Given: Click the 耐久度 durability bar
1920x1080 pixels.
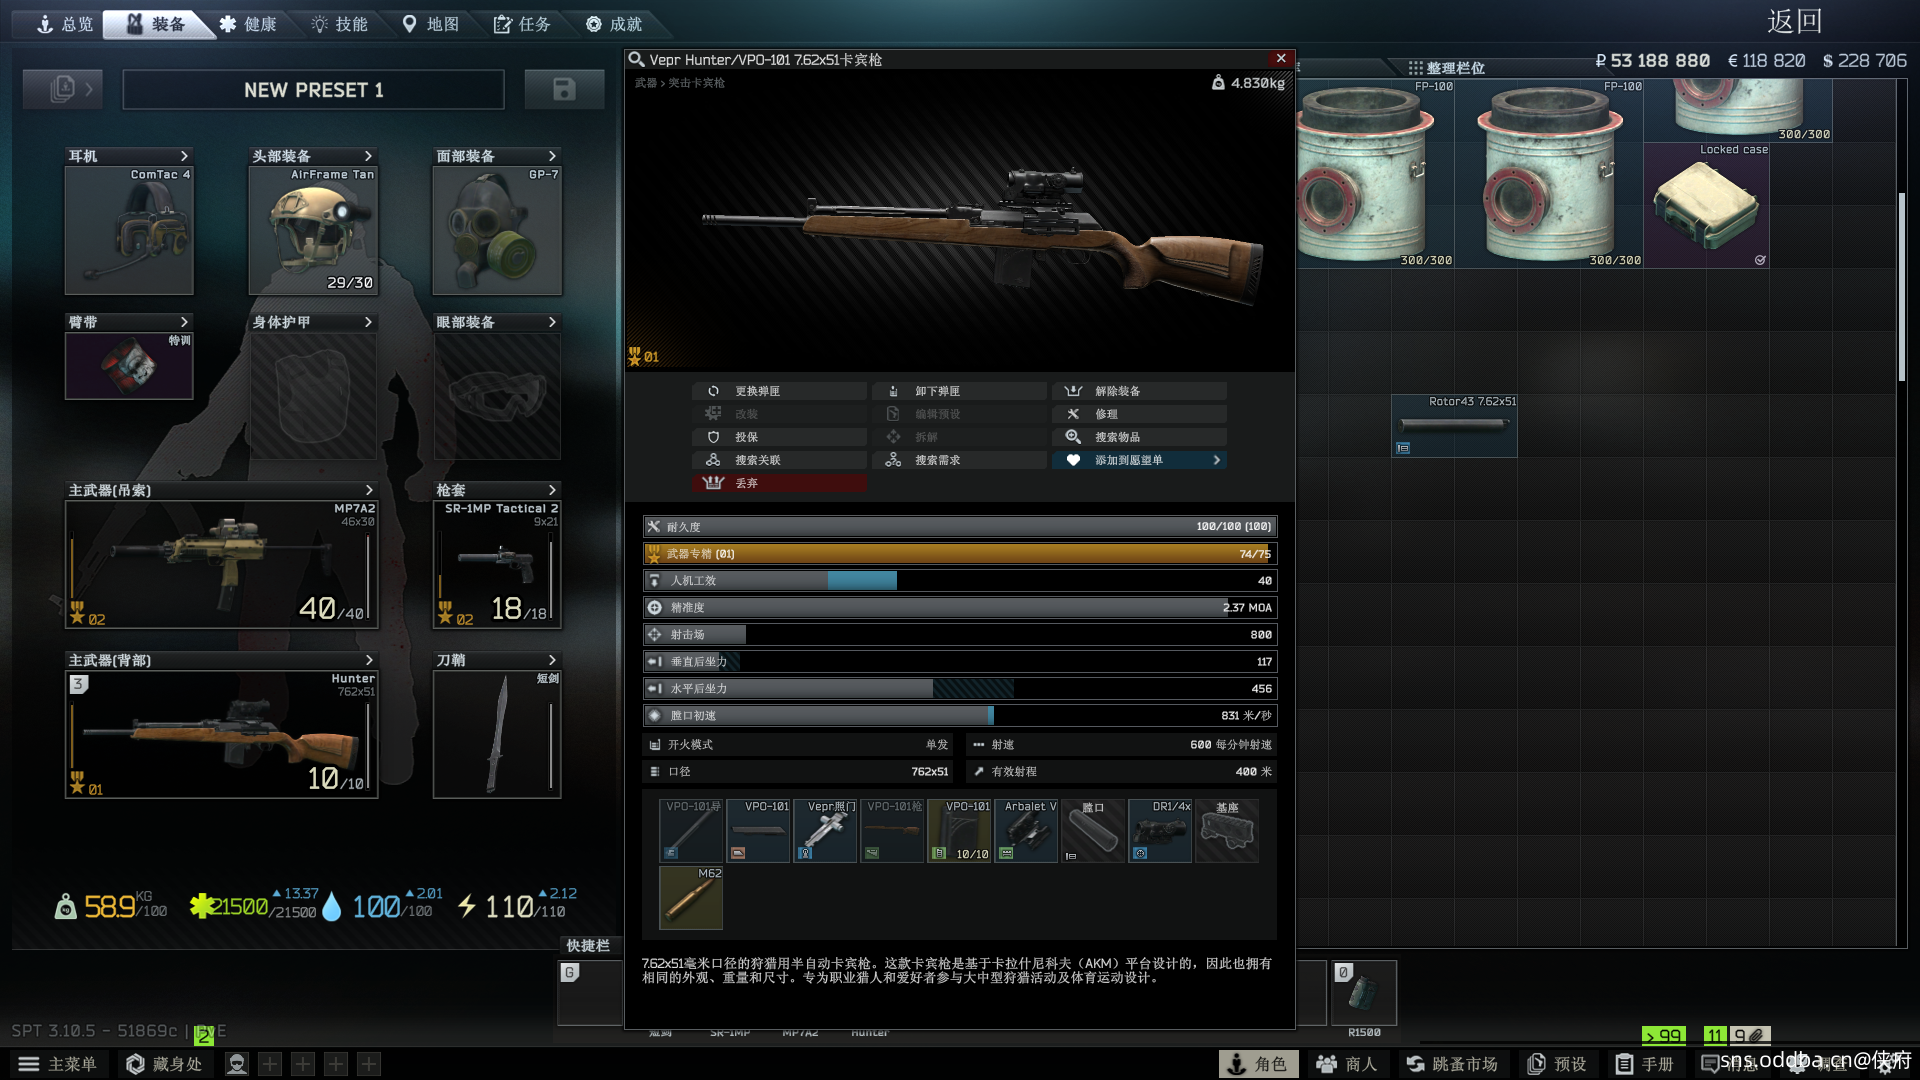Looking at the screenshot, I should pyautogui.click(x=960, y=526).
